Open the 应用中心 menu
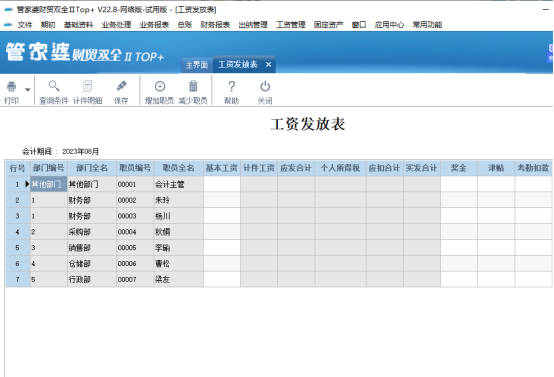Screen dimensions: 554x377 click(389, 25)
